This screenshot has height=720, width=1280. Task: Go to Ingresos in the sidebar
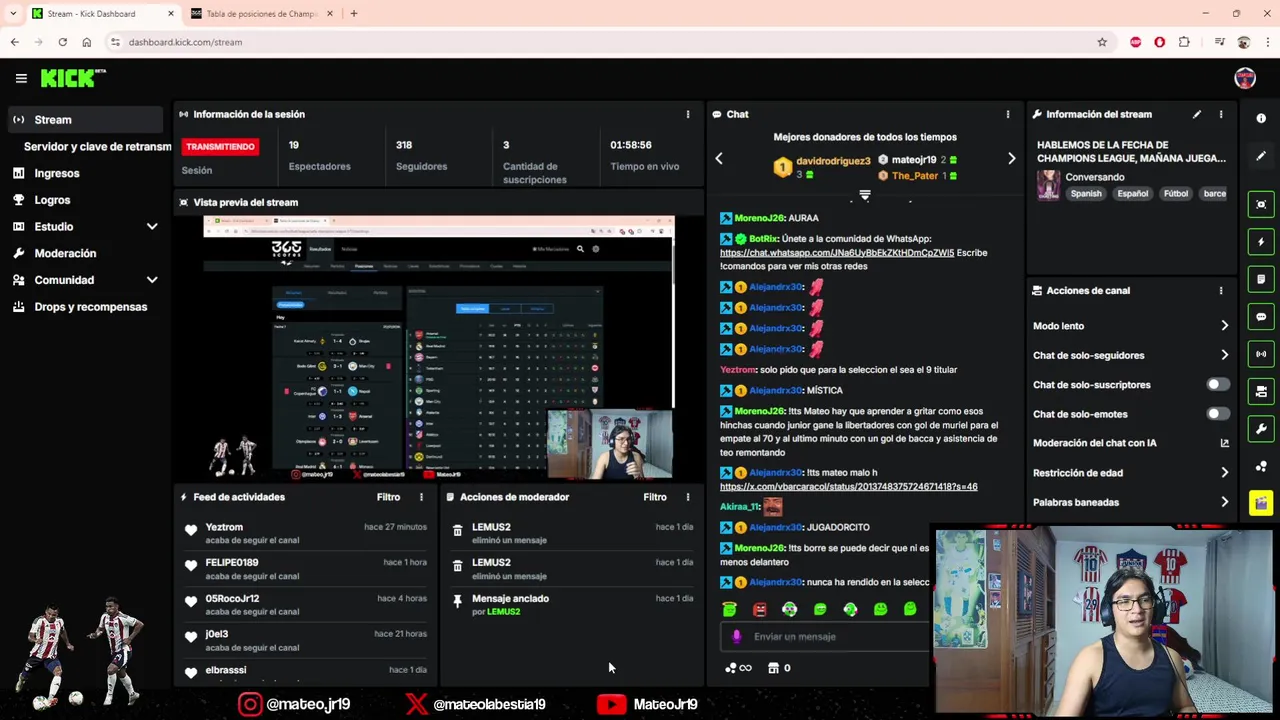[57, 173]
